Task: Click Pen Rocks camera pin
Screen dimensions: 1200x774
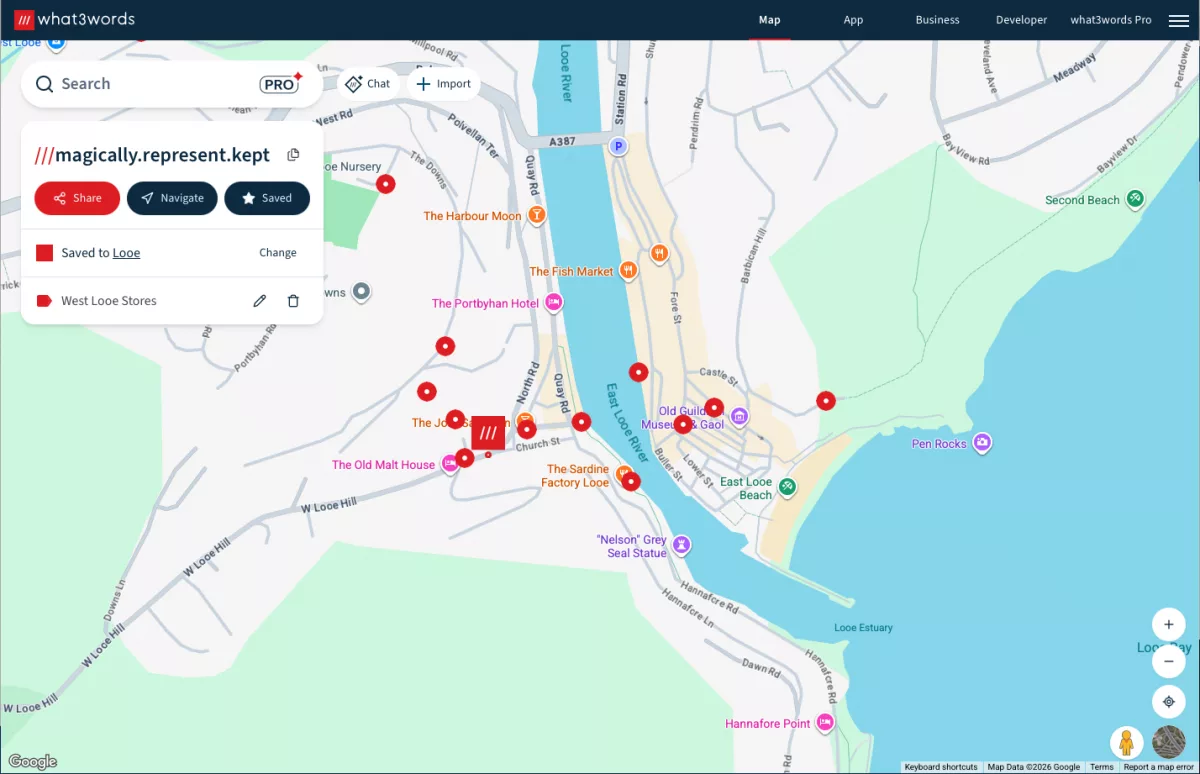Action: tap(982, 443)
